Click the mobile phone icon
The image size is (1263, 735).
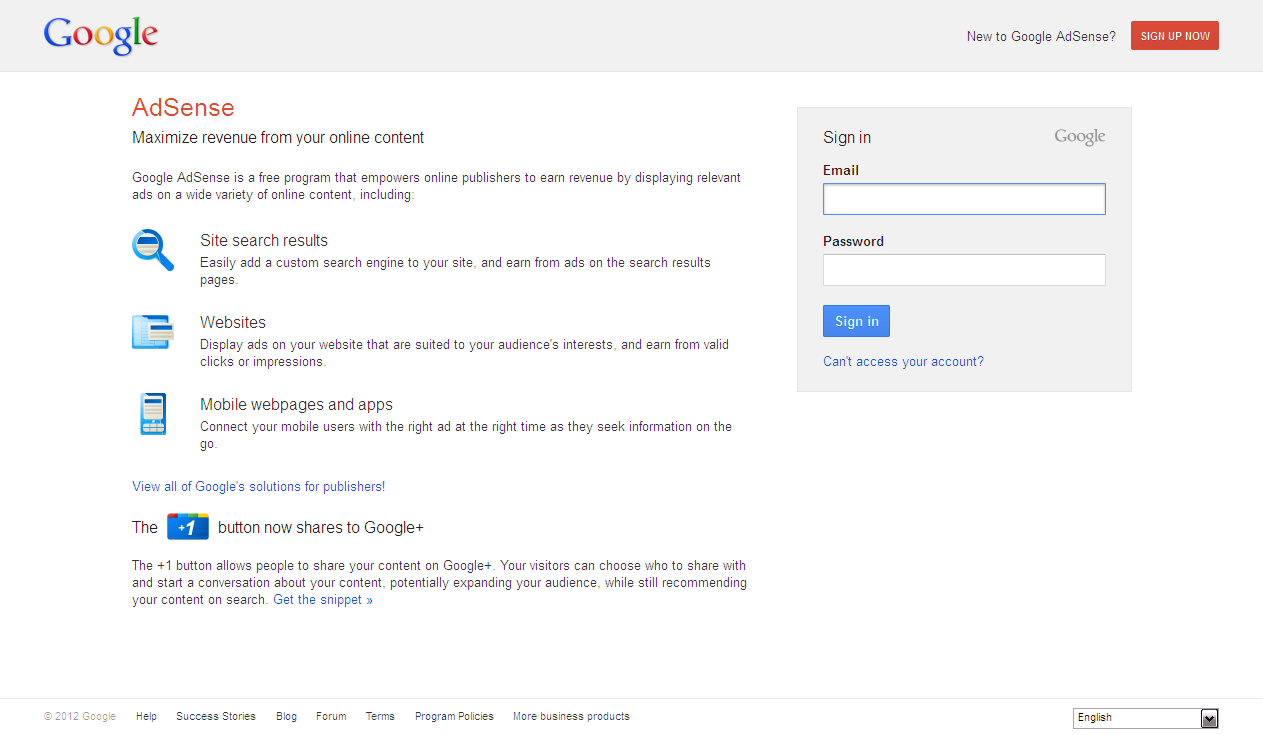tap(152, 414)
